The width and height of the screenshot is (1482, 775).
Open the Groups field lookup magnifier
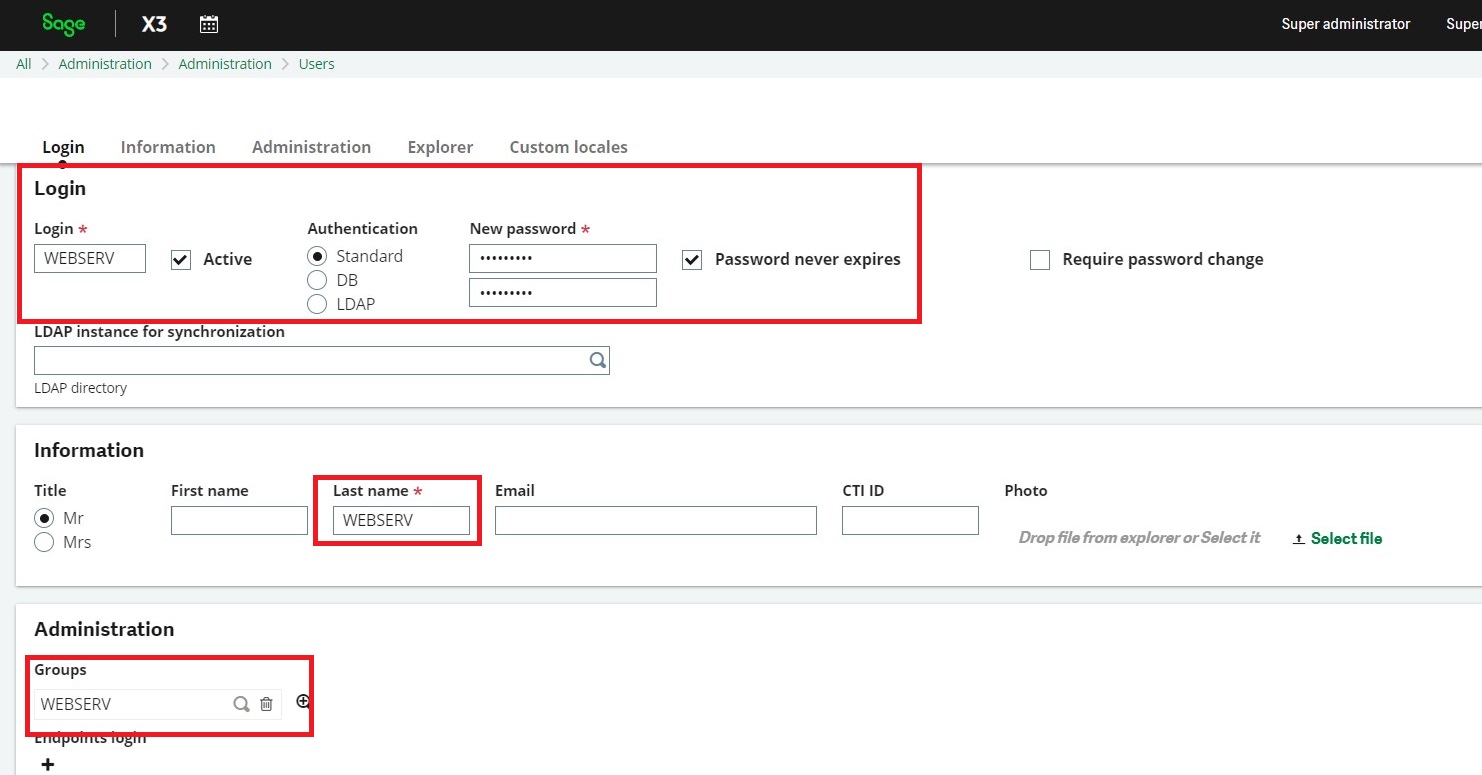click(x=240, y=703)
